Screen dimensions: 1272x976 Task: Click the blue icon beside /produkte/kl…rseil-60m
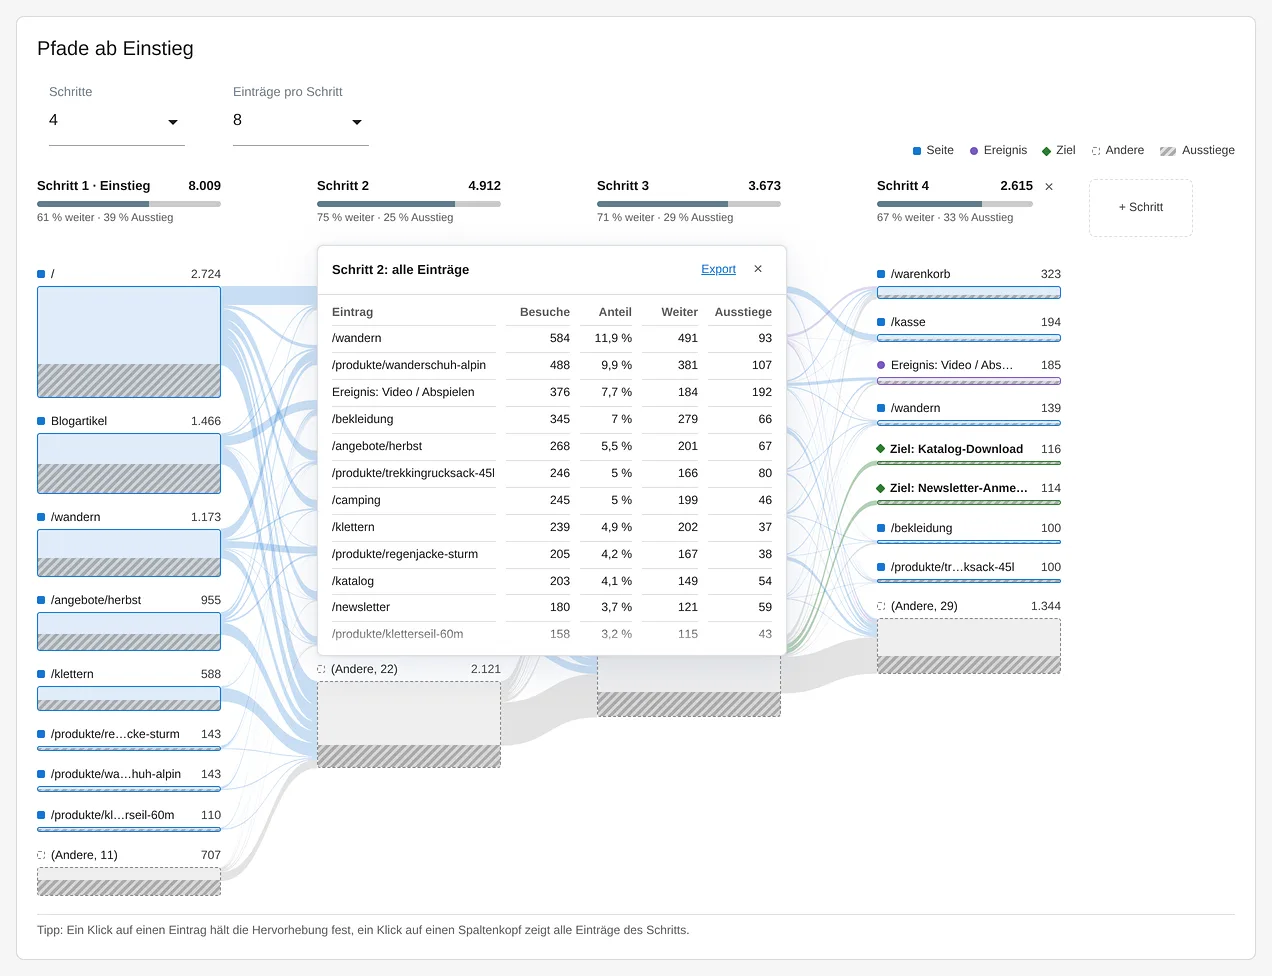[x=41, y=815]
